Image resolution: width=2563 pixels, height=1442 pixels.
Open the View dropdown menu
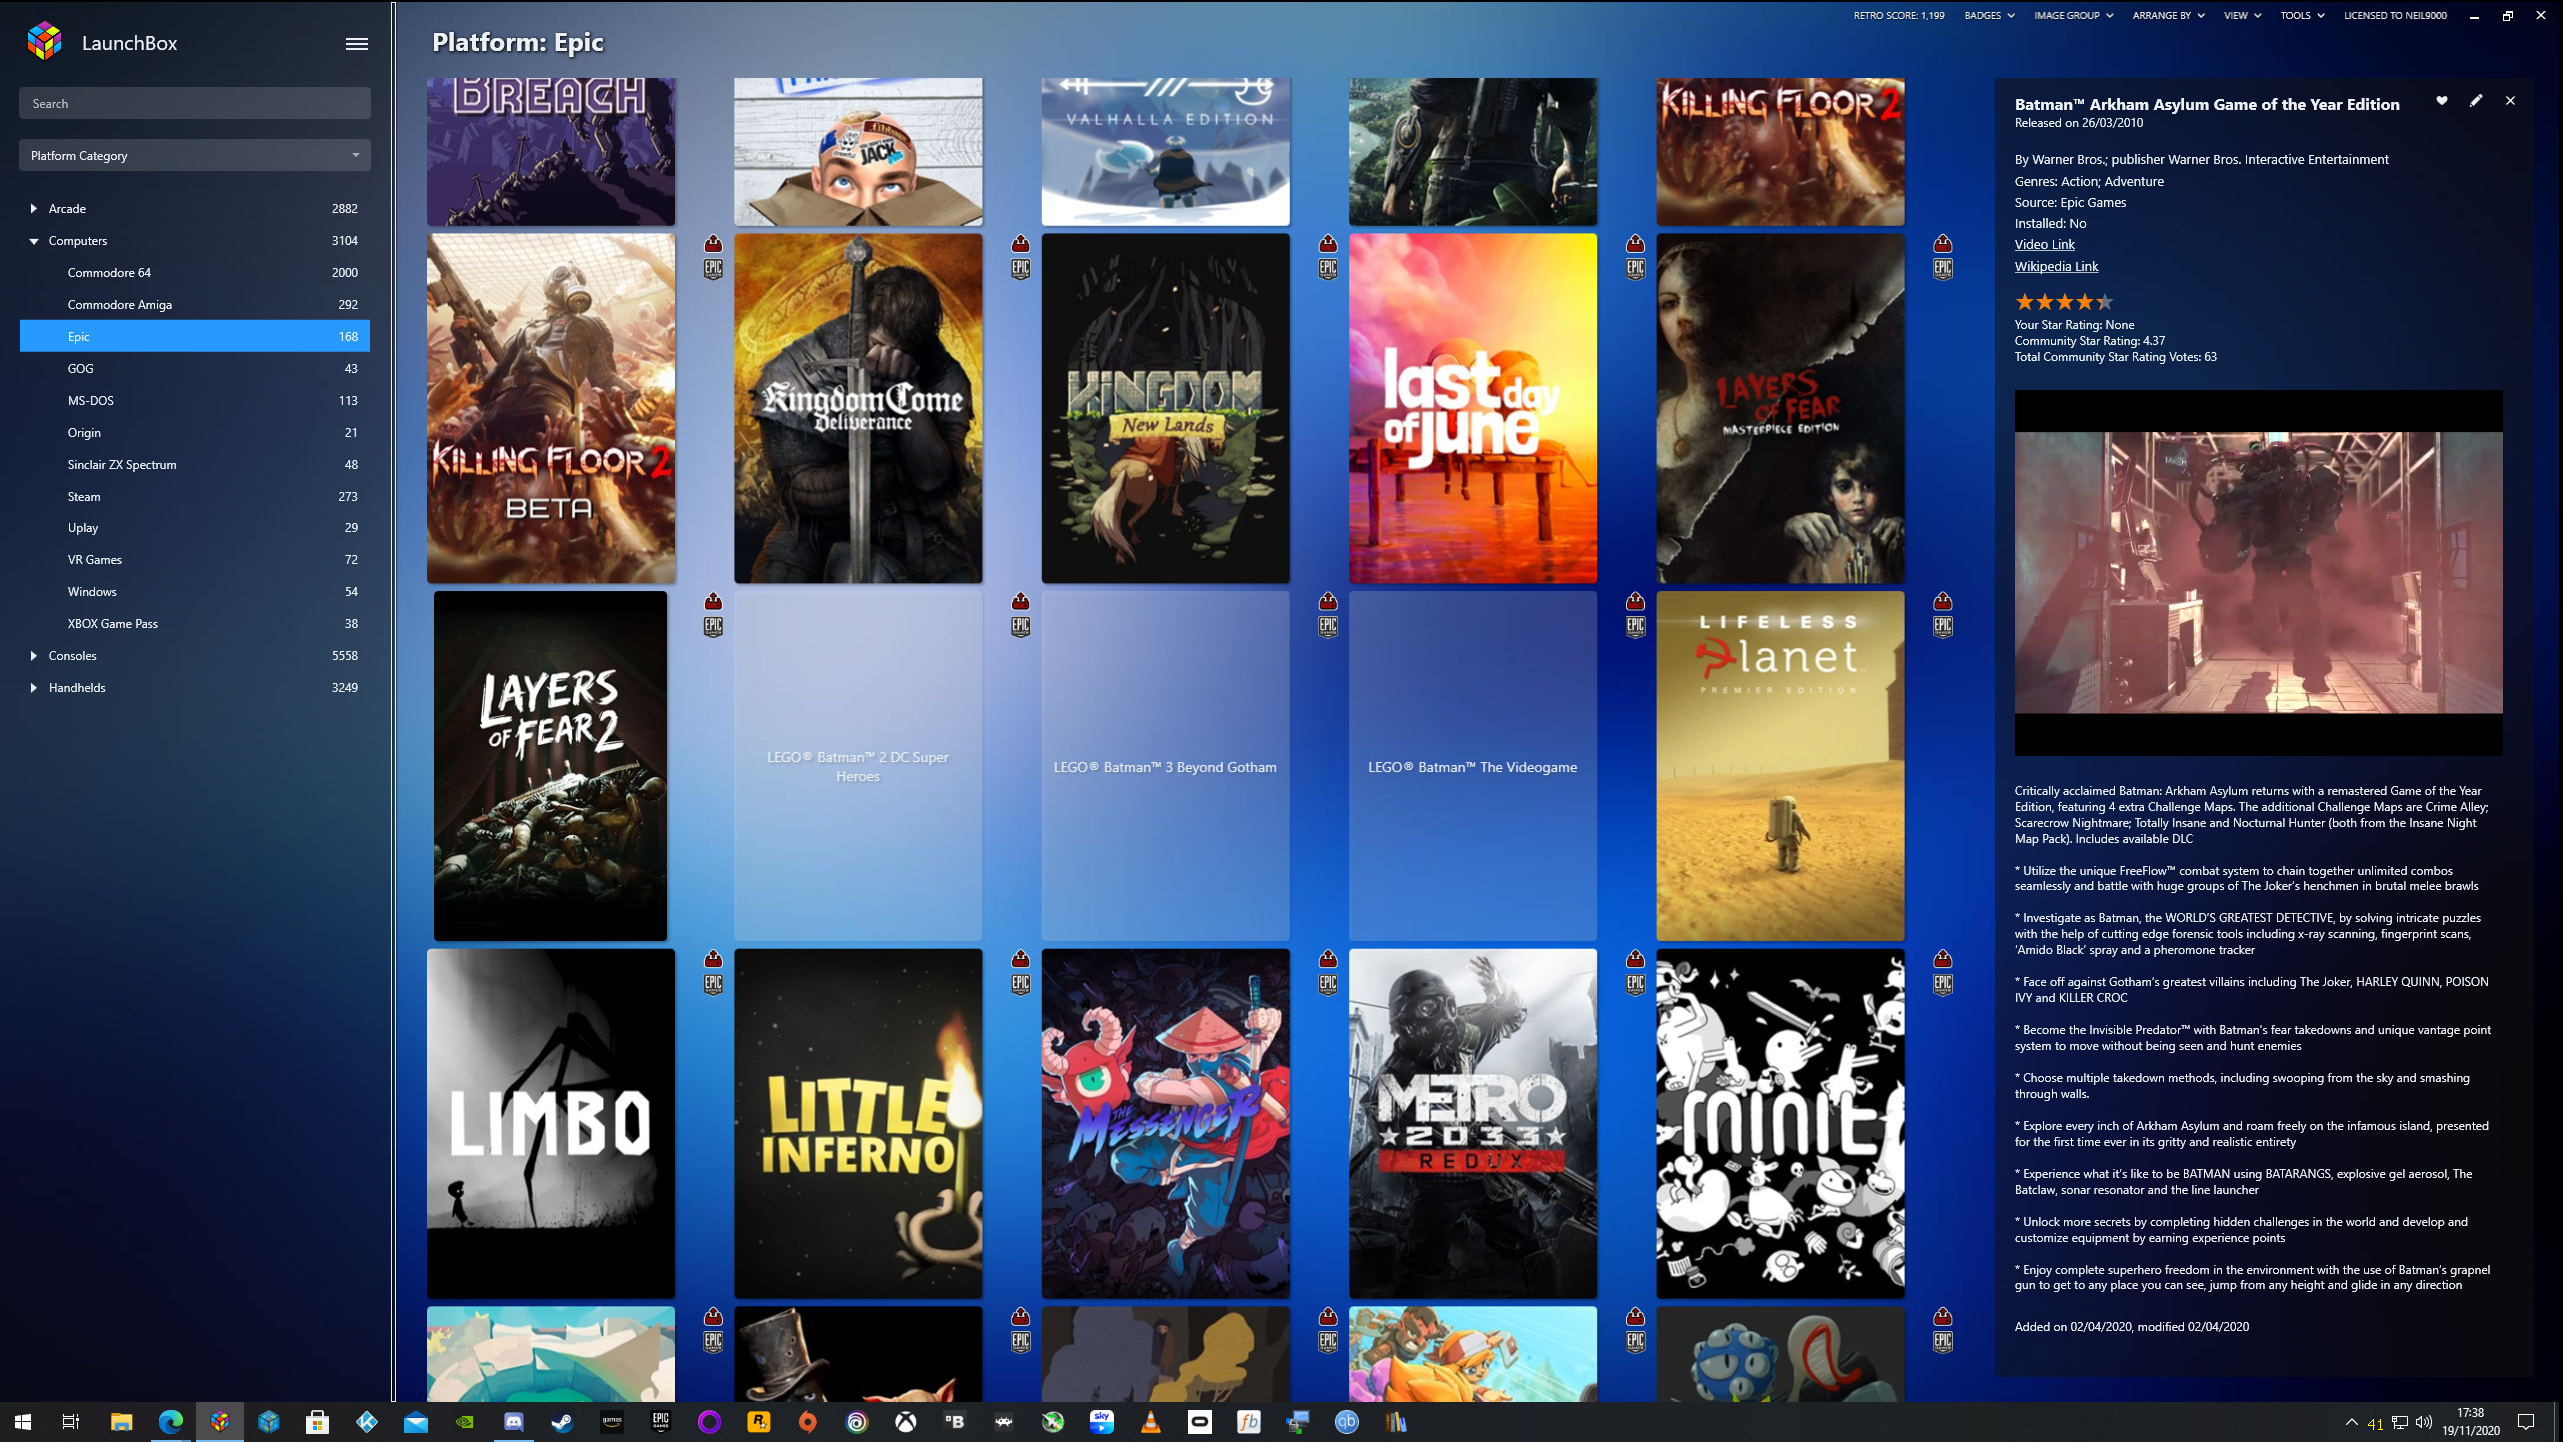tap(2242, 15)
